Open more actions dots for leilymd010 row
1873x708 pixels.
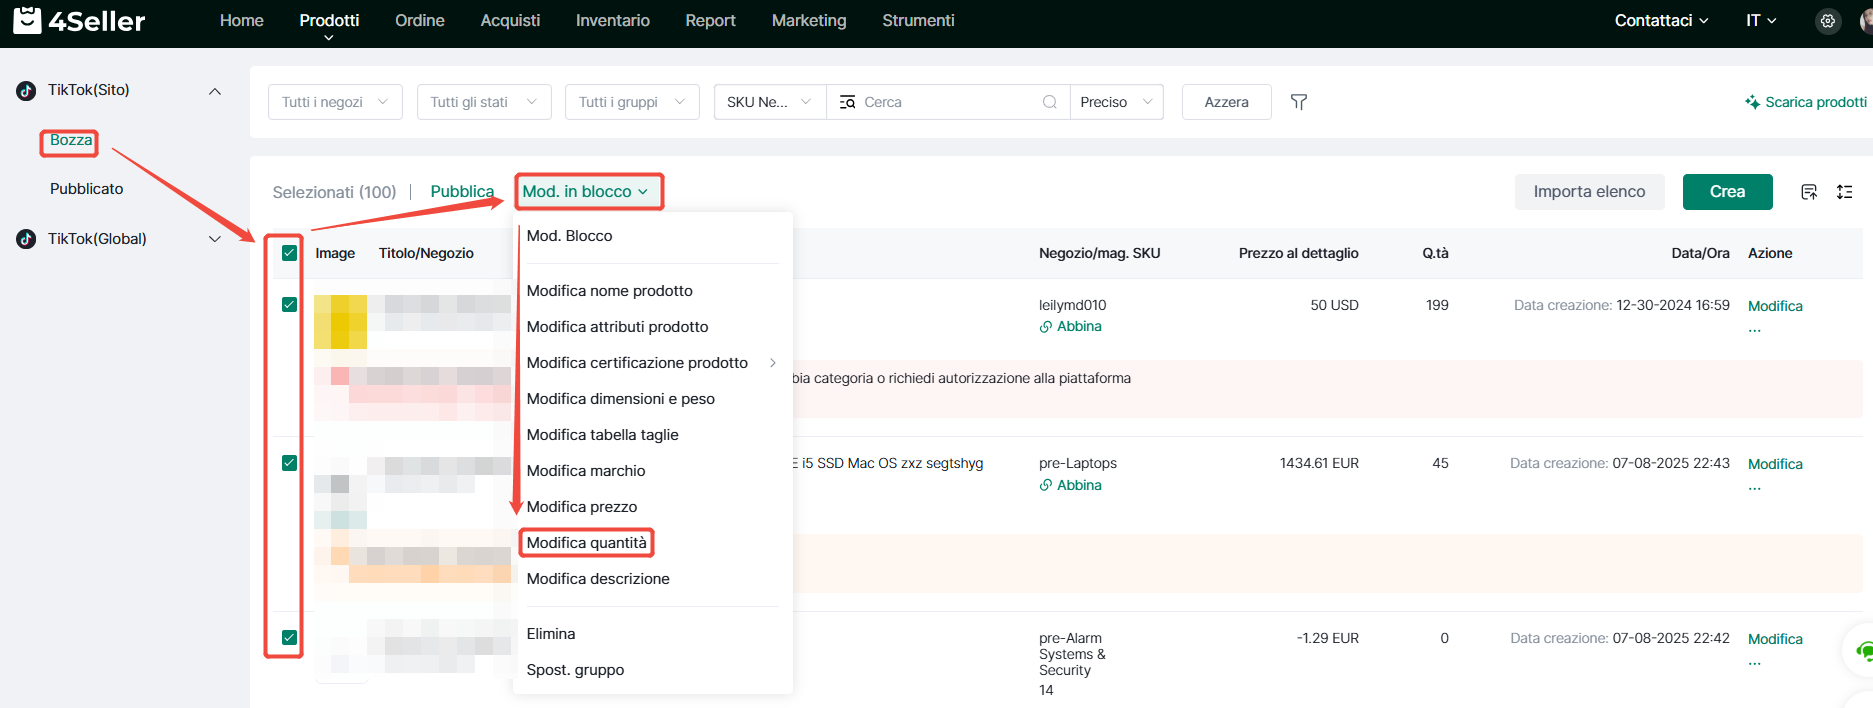pos(1755,329)
